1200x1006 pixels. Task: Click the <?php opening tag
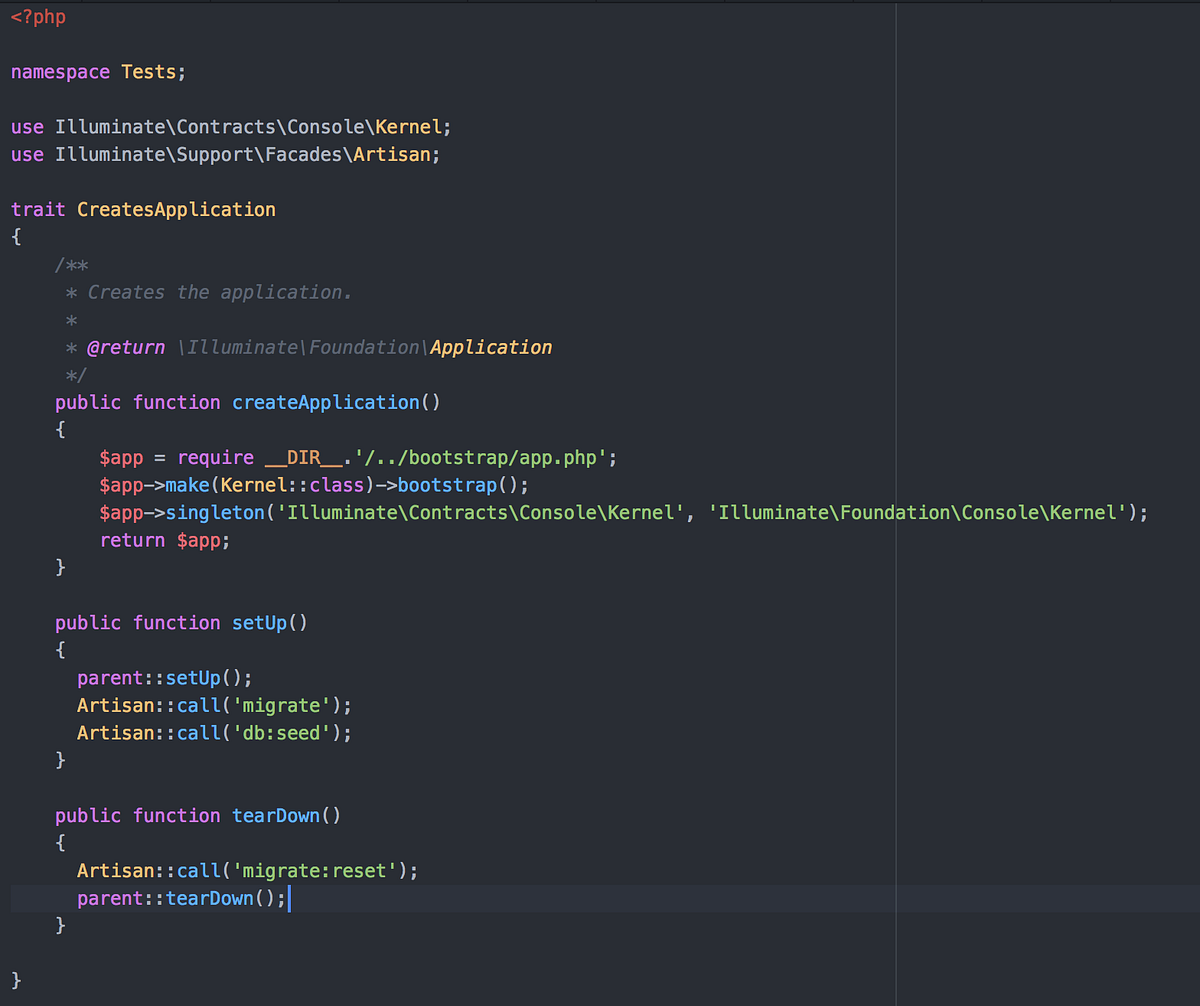click(37, 16)
